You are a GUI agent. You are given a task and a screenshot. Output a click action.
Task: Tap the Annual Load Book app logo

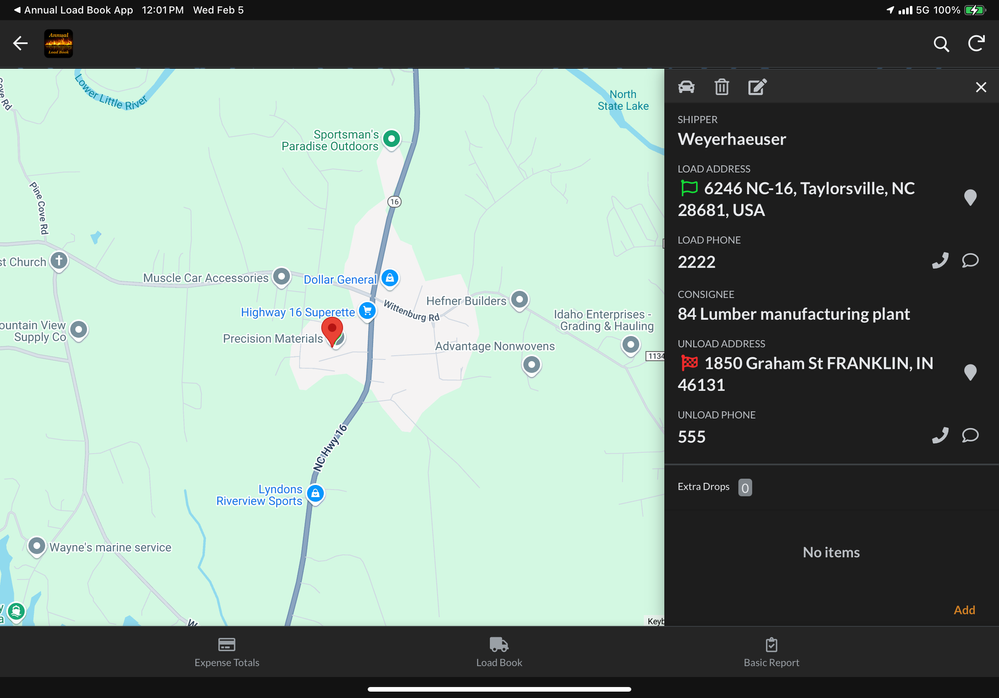(58, 43)
